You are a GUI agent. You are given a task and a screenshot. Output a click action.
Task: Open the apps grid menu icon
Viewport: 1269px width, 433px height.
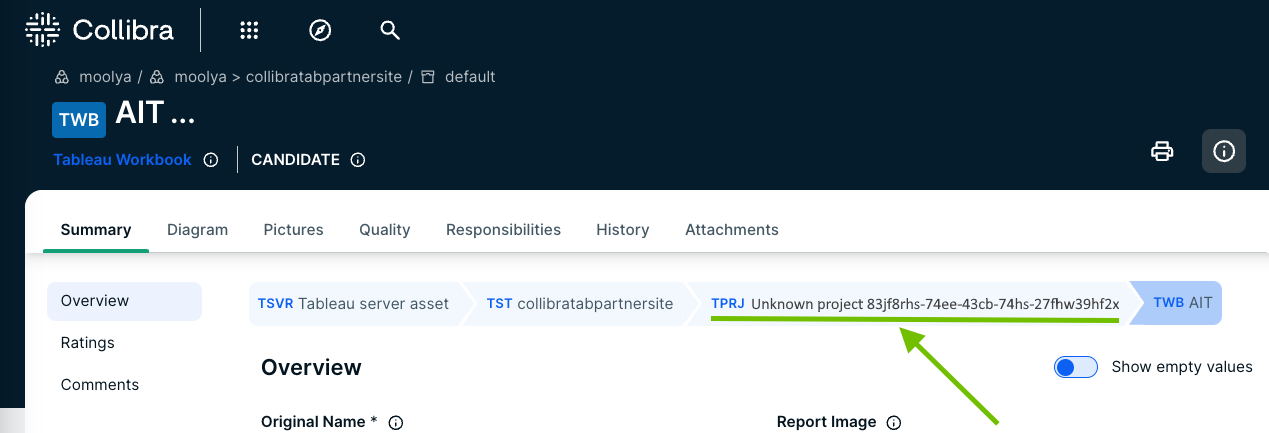[x=249, y=30]
